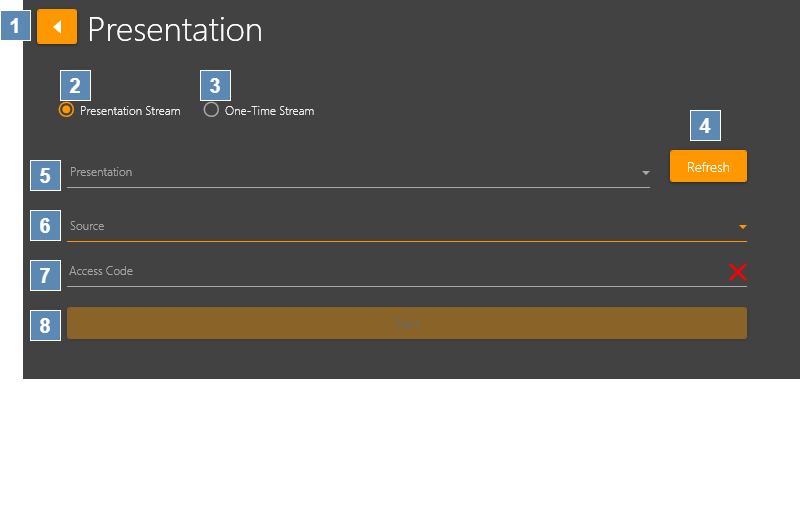Click the number 1 callout badge

[16, 25]
